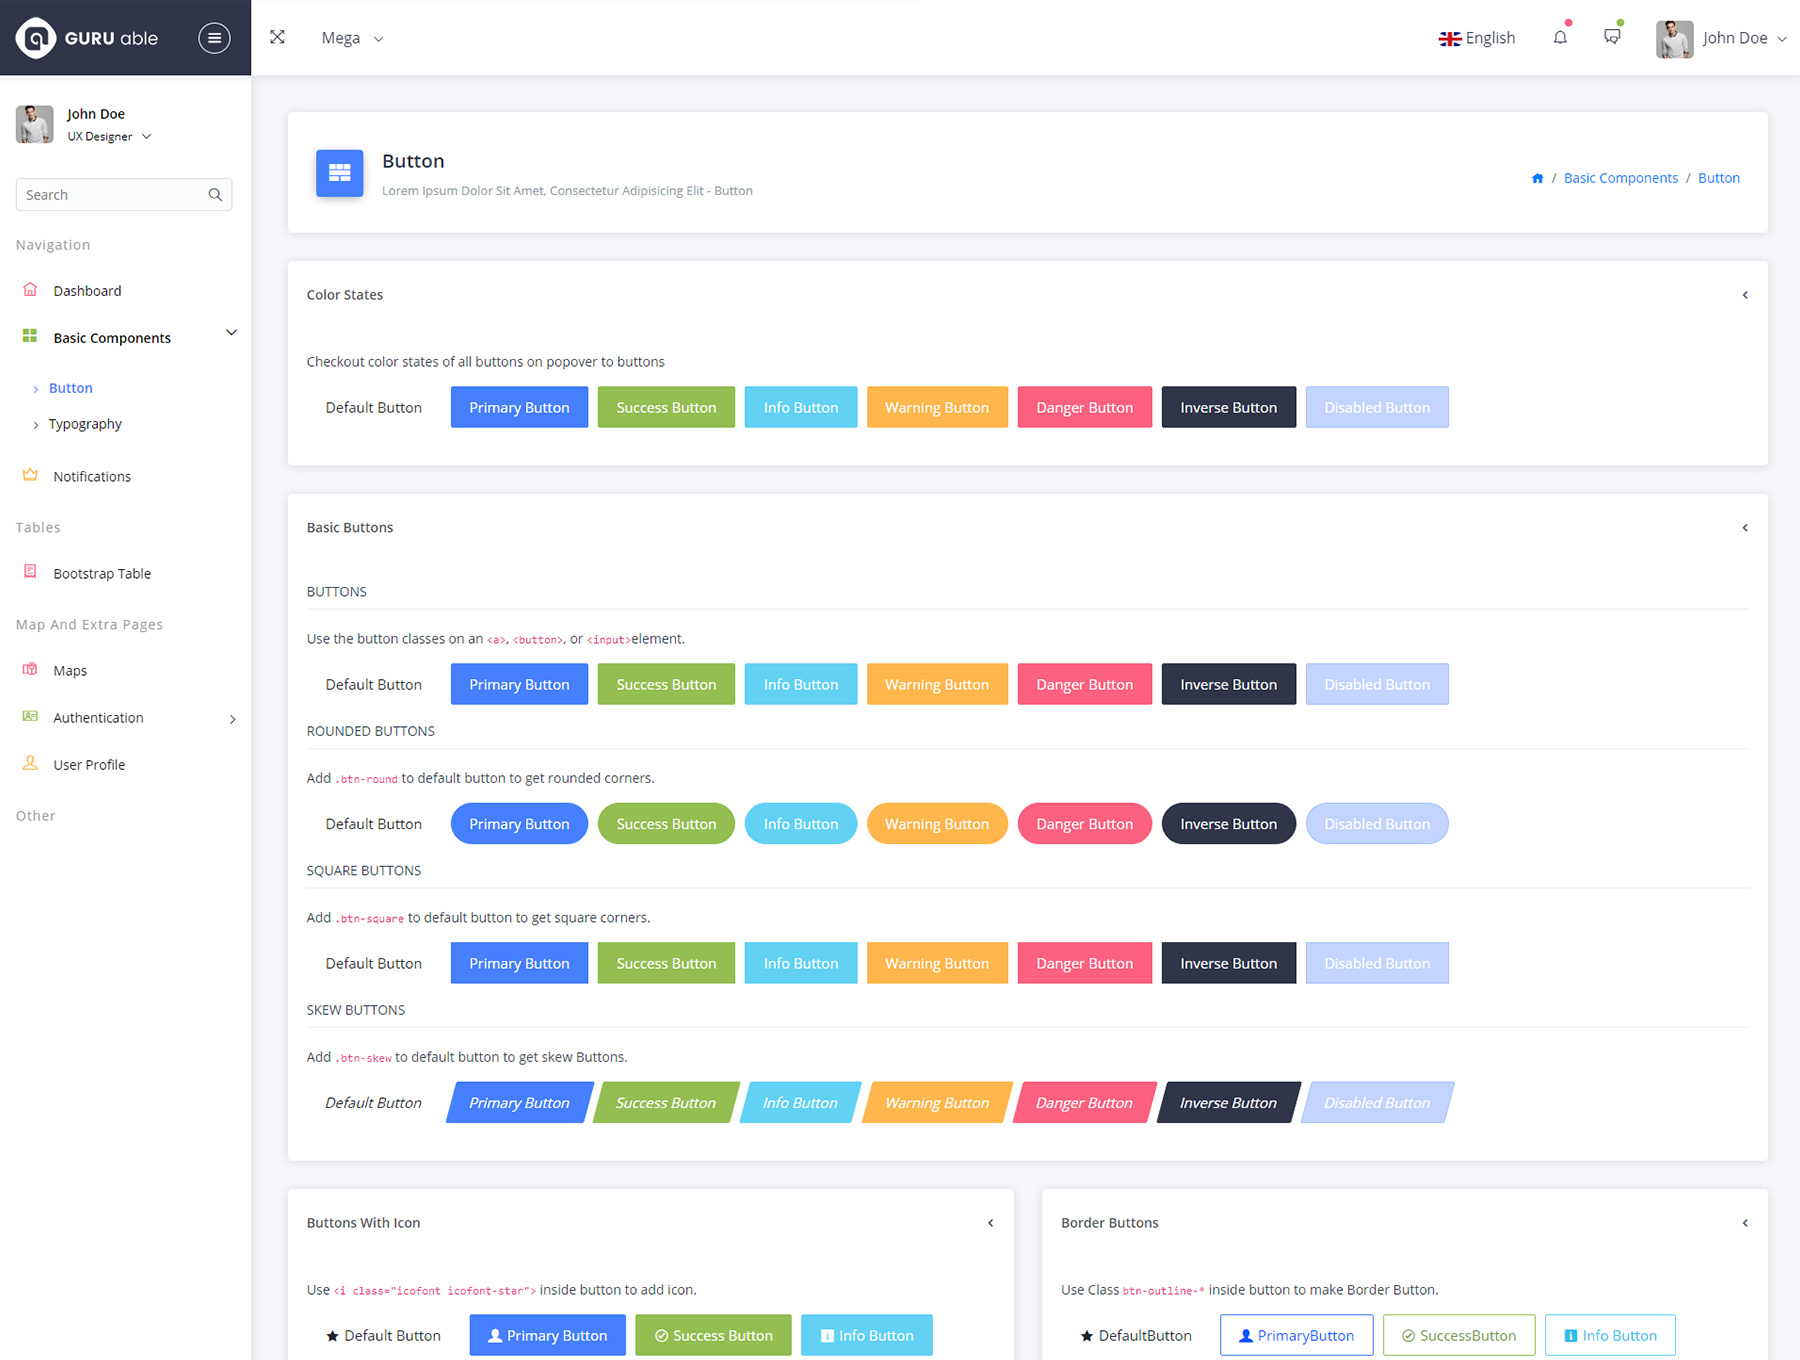Click Basic Components breadcrumb link
This screenshot has height=1360, width=1800.
tap(1620, 178)
